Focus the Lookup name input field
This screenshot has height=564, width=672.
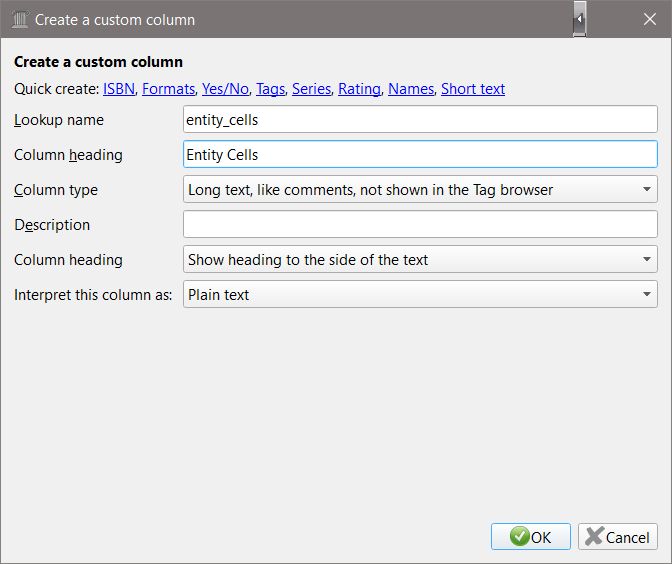pos(420,120)
